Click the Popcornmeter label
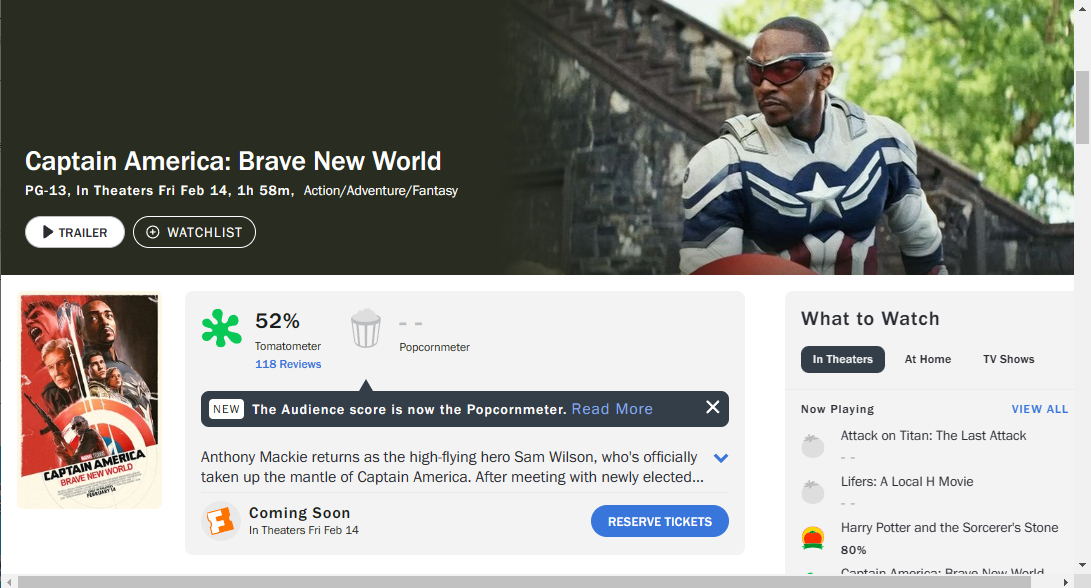The width and height of the screenshot is (1091, 588). (x=434, y=347)
